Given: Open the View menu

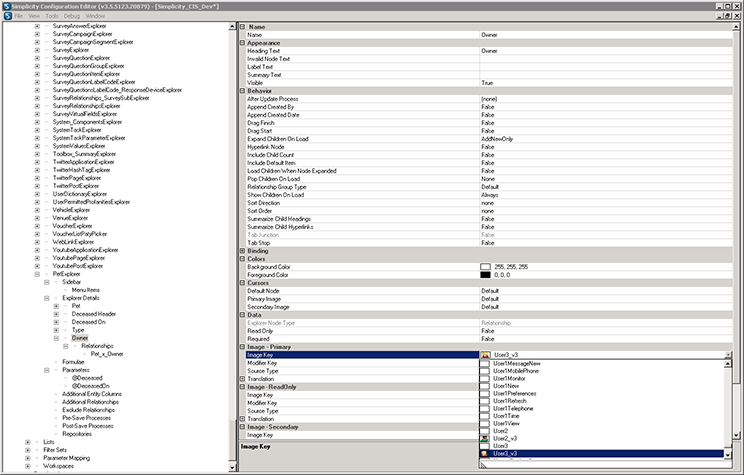Looking at the screenshot, I should pos(34,16).
